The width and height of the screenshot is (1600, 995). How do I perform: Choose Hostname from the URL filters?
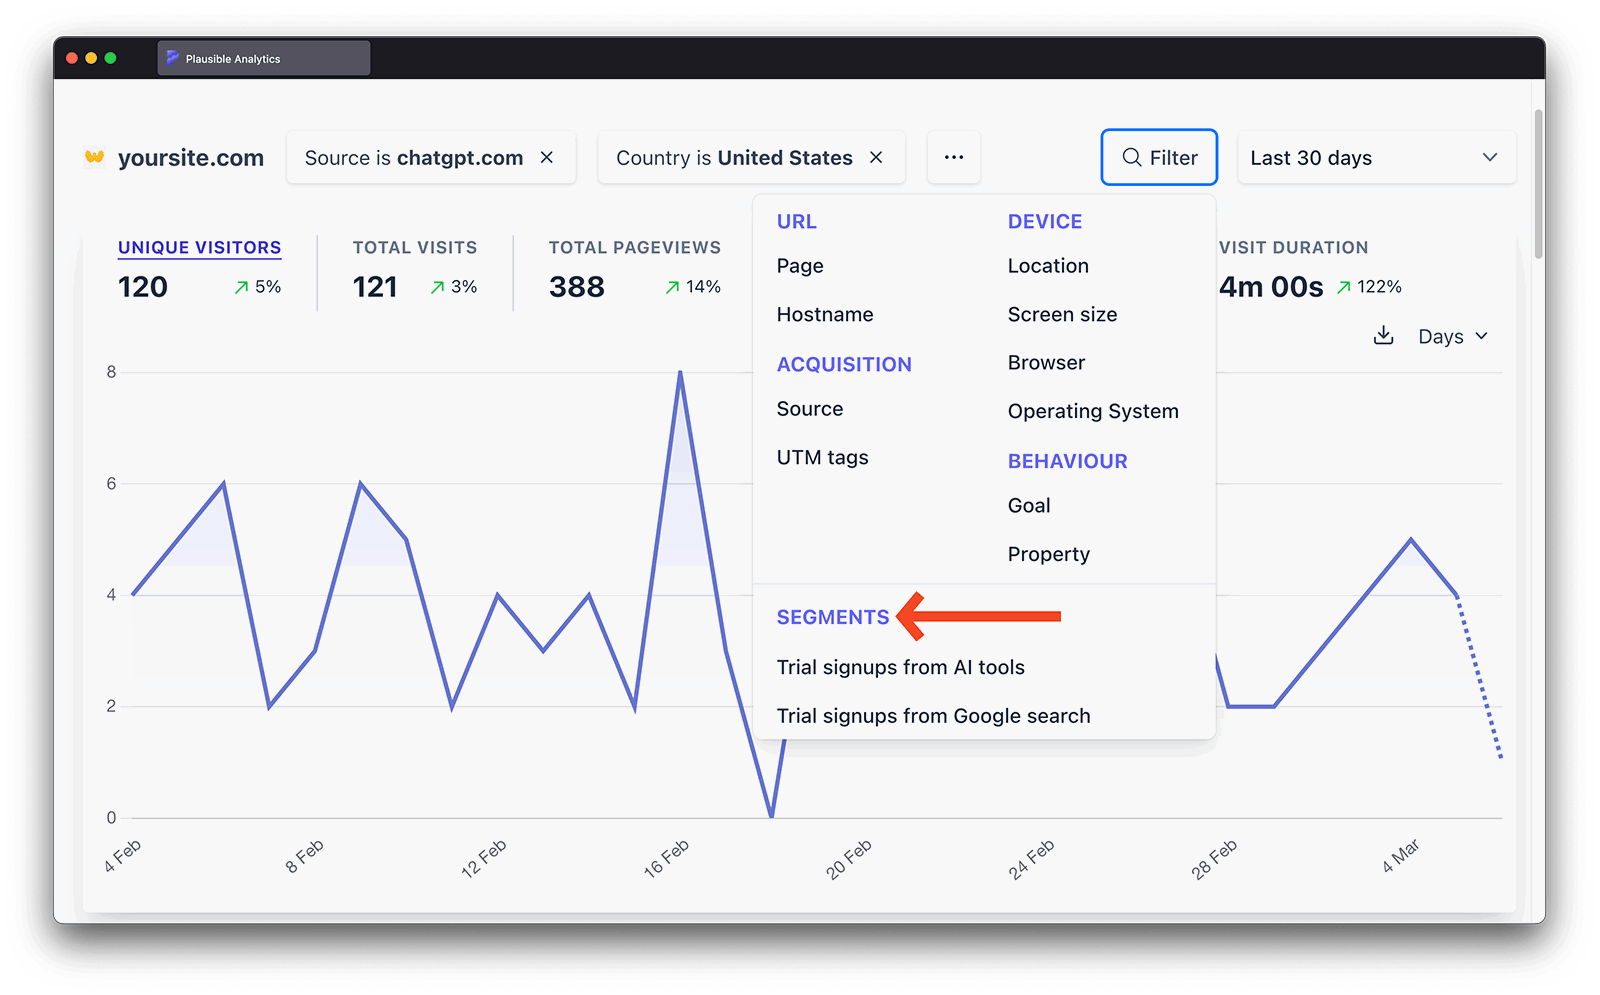[x=825, y=315]
